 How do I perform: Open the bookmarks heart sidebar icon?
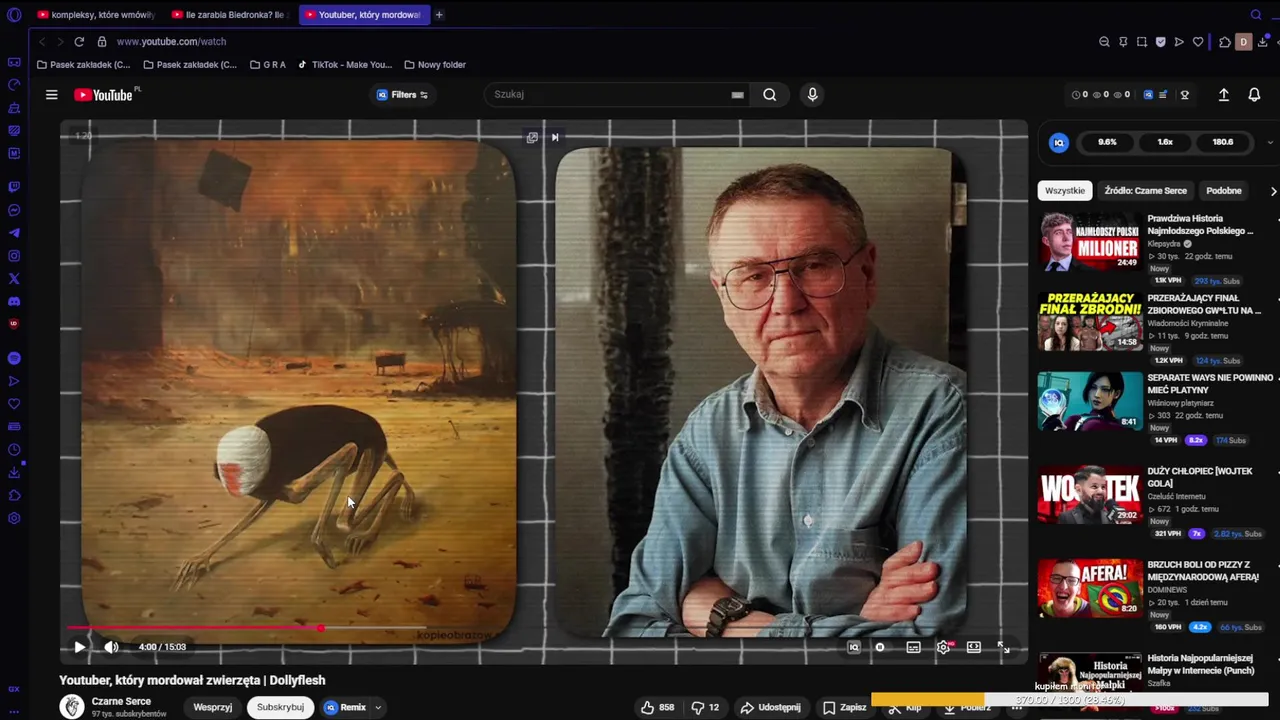click(14, 404)
